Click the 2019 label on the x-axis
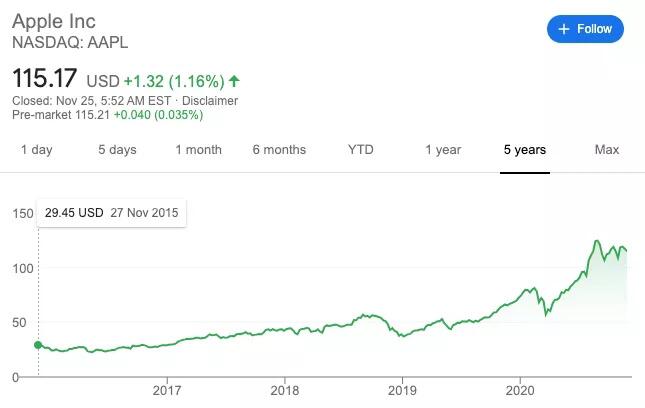This screenshot has height=408, width=645. click(402, 390)
